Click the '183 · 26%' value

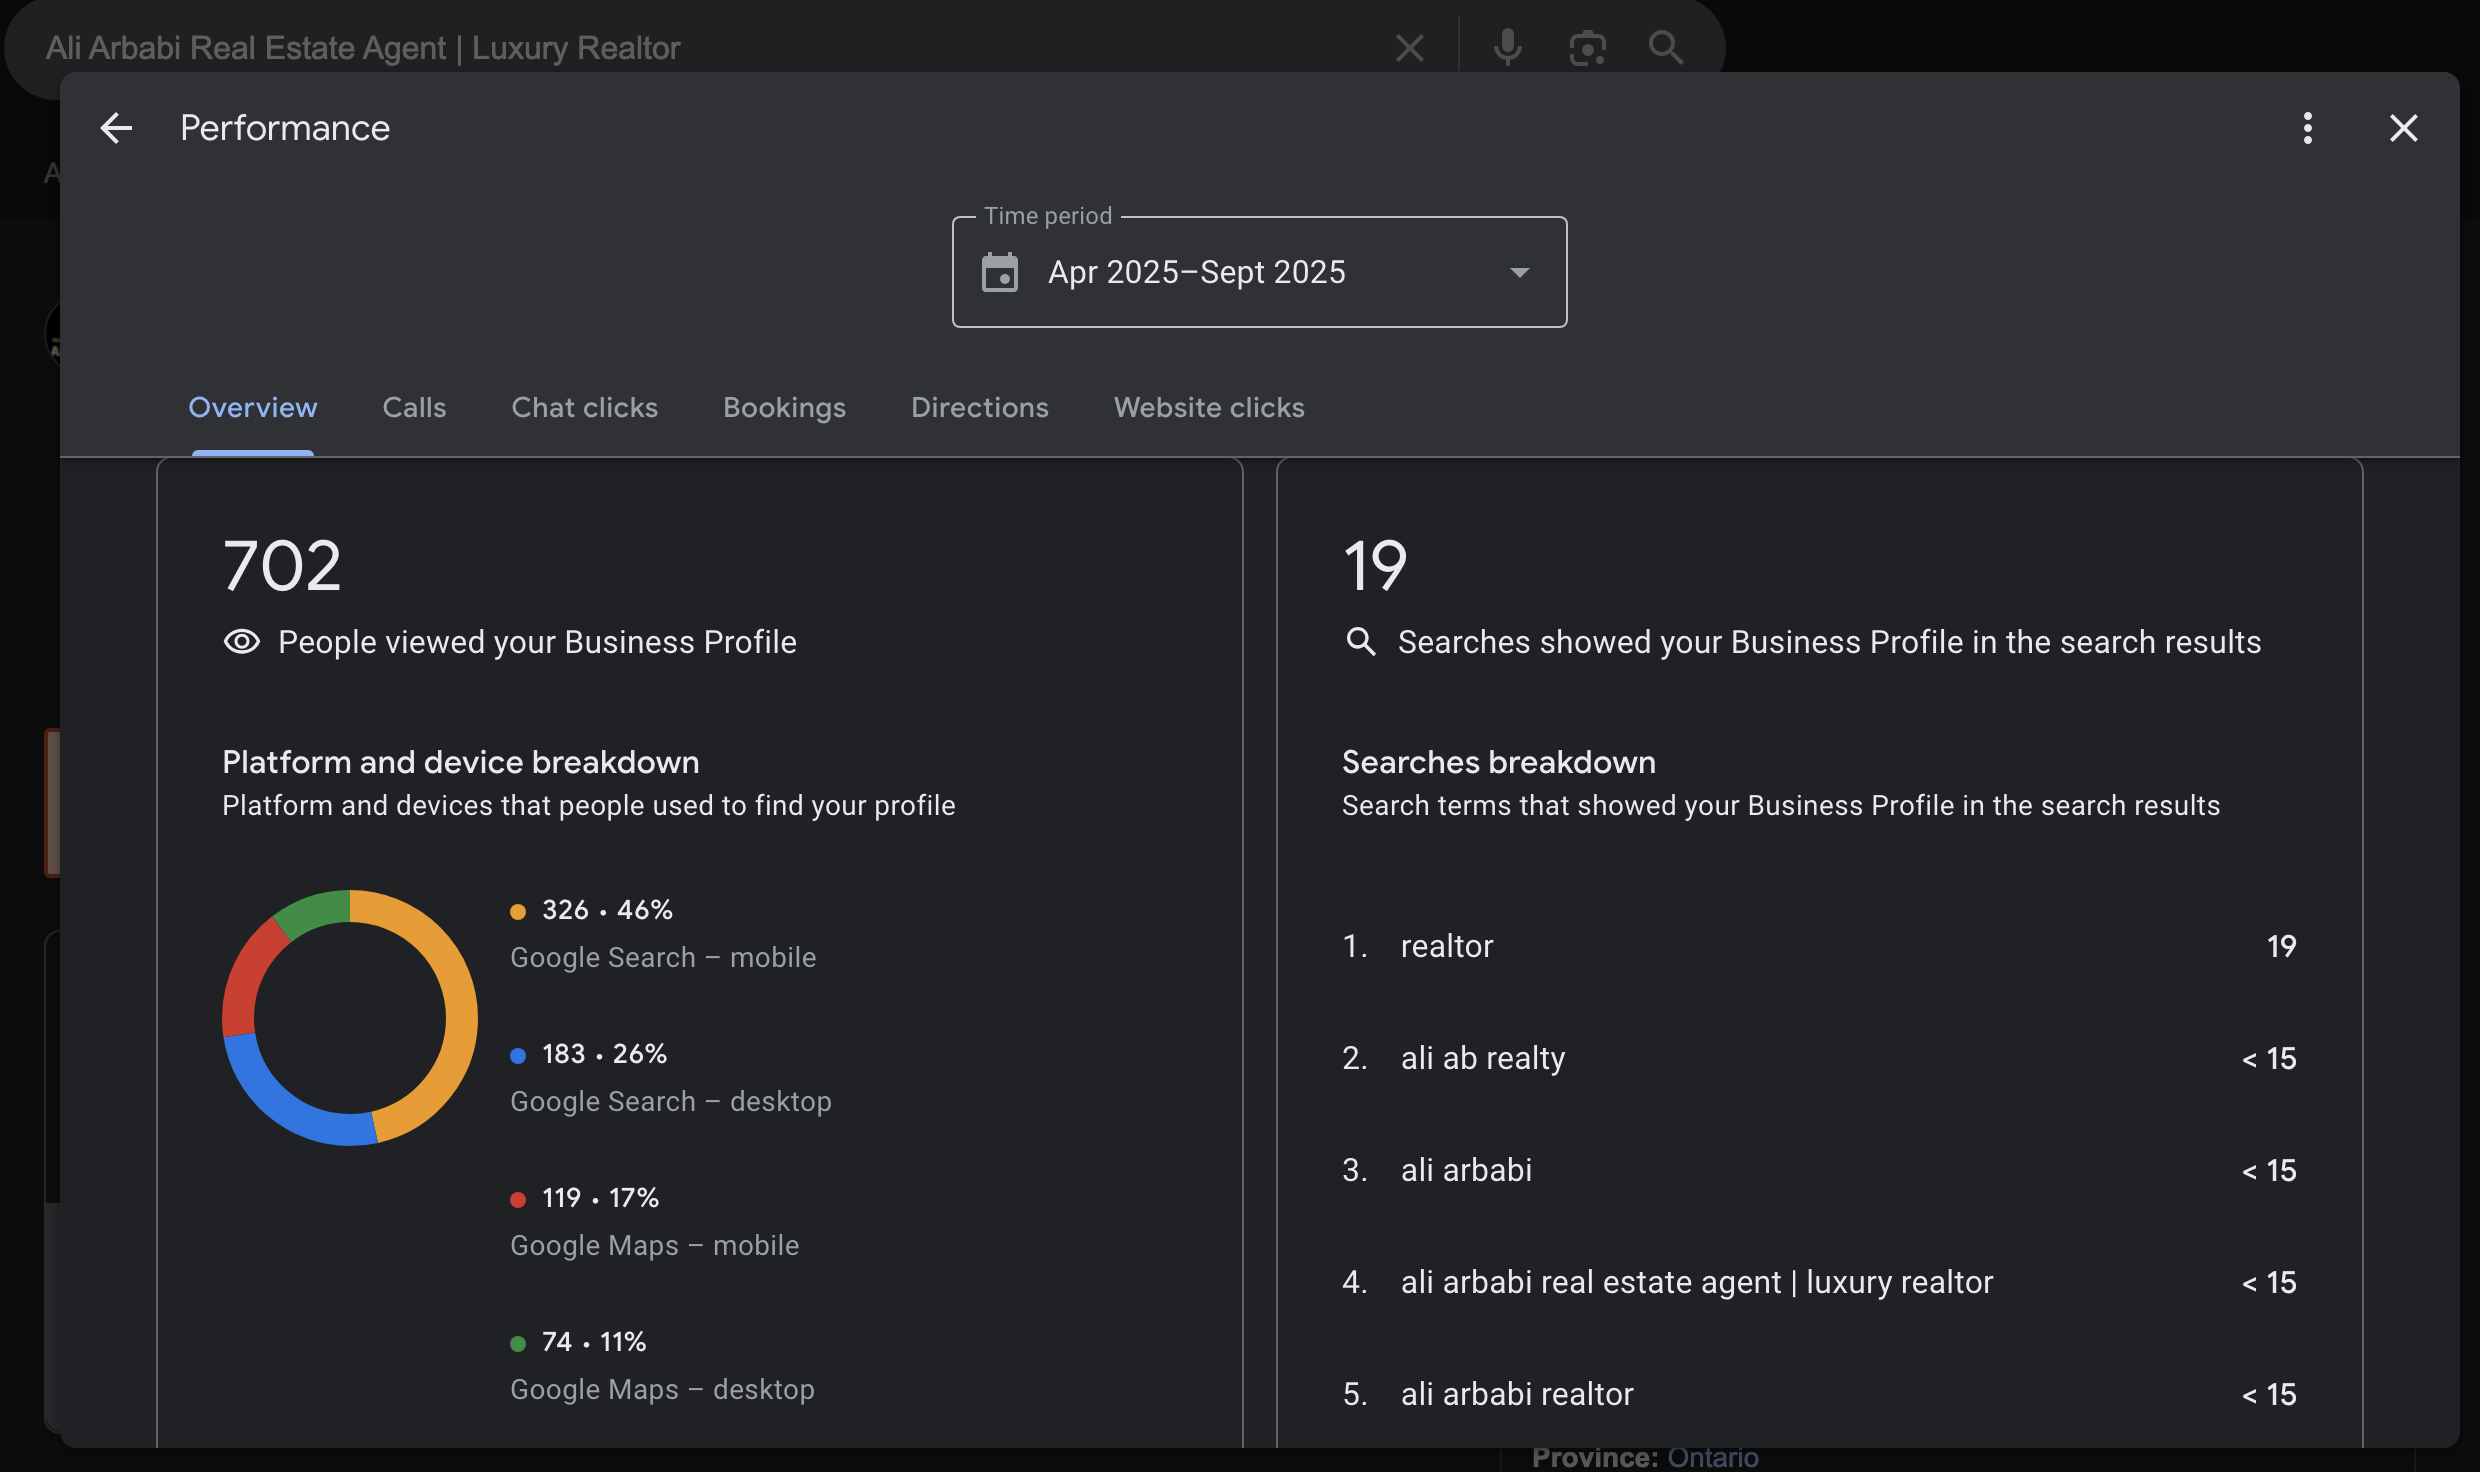tap(604, 1053)
